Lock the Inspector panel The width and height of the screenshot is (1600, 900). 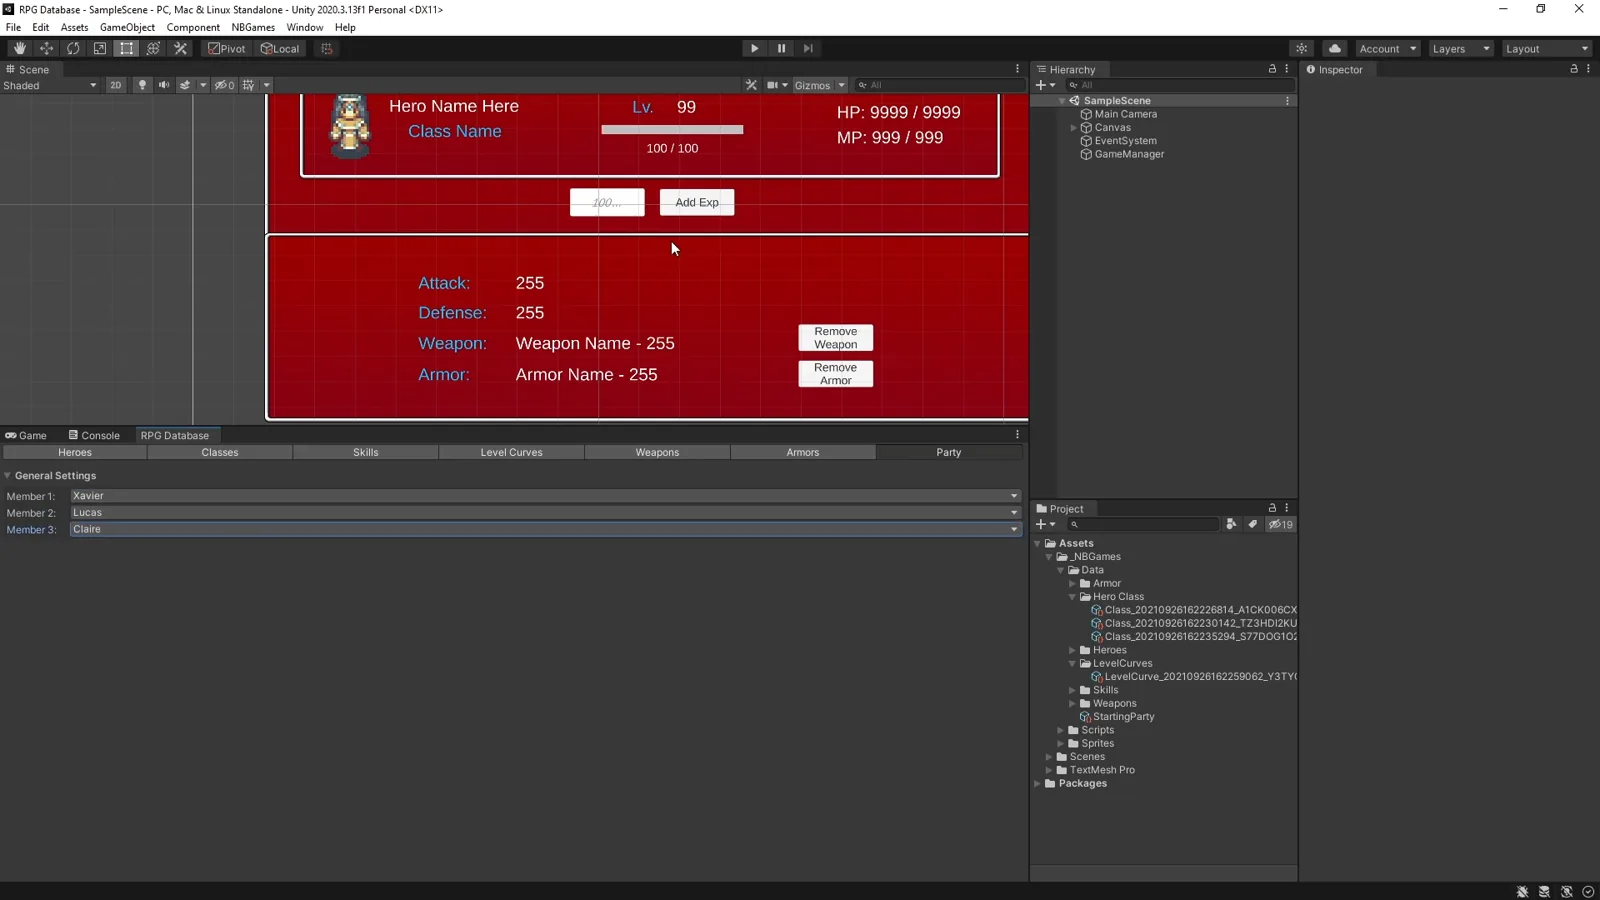point(1574,69)
